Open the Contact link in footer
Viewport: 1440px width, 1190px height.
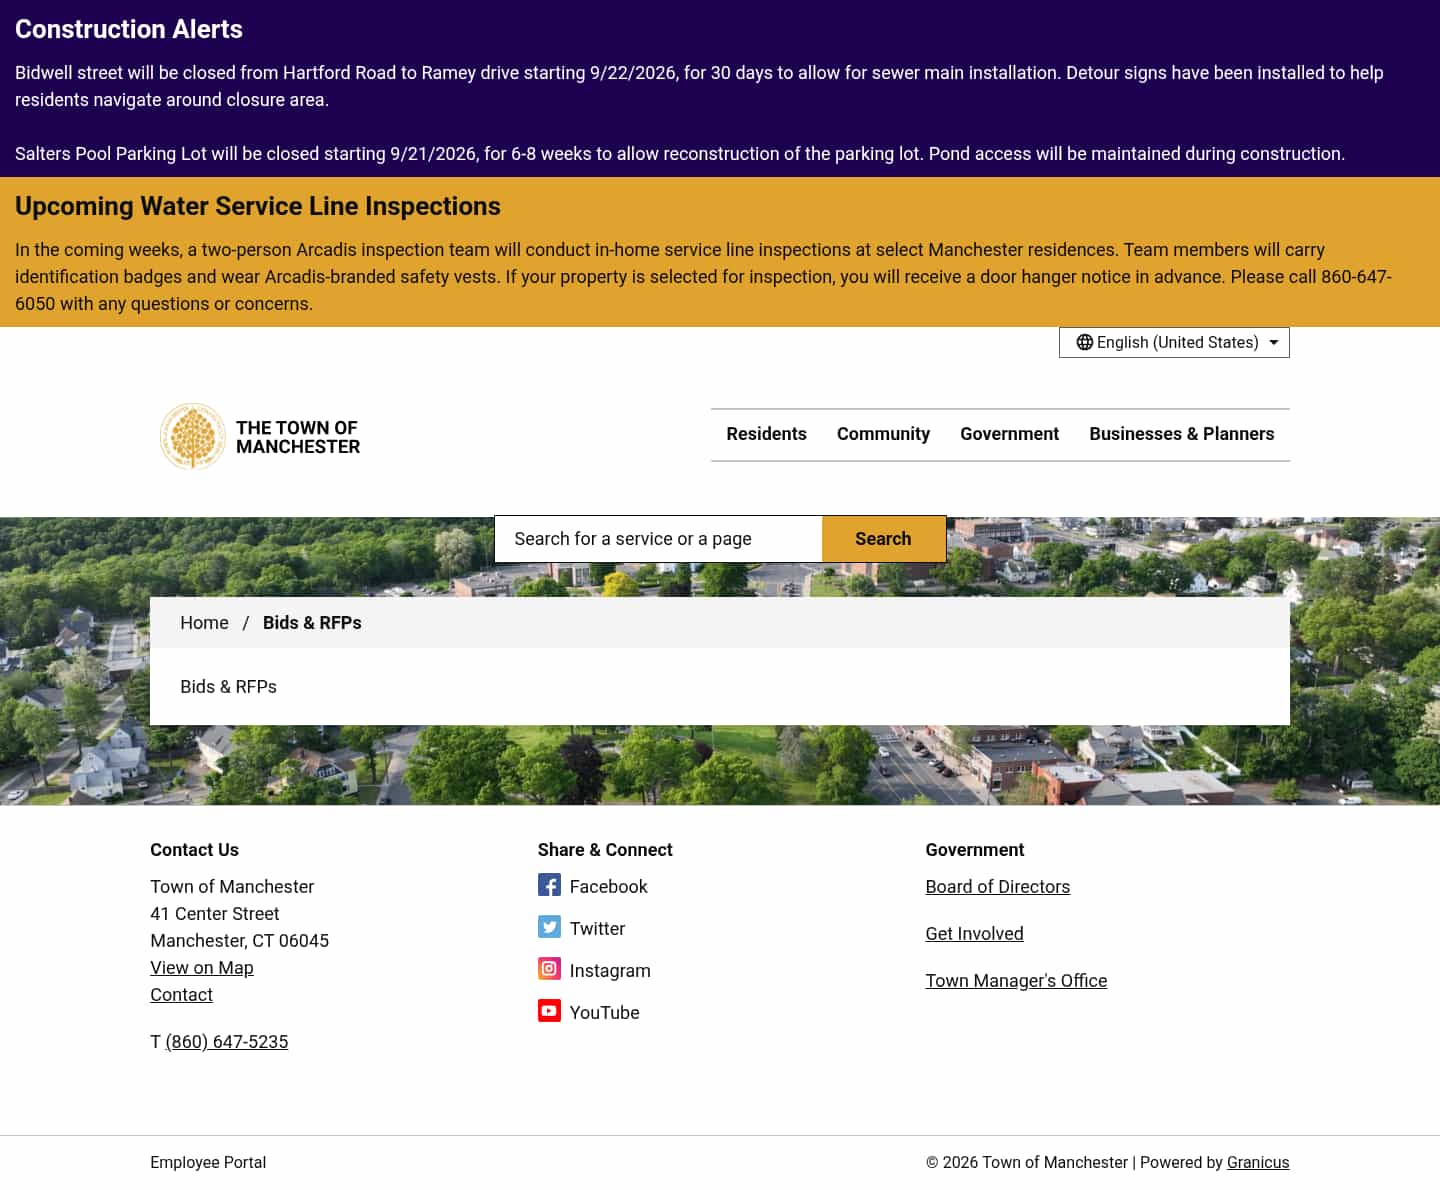pyautogui.click(x=181, y=994)
